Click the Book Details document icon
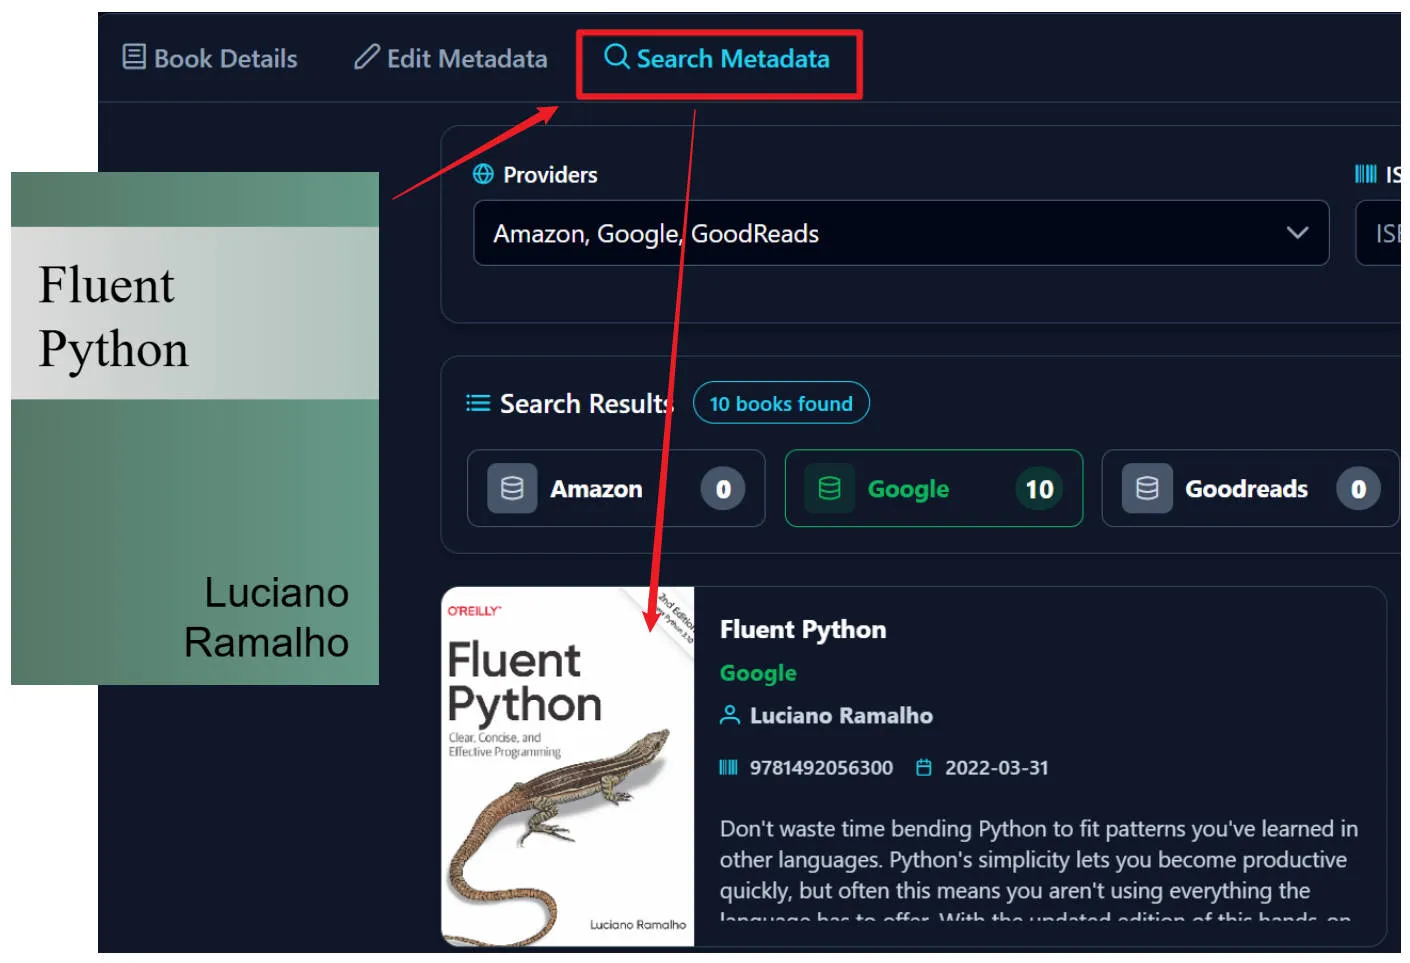The width and height of the screenshot is (1410, 963). (133, 57)
